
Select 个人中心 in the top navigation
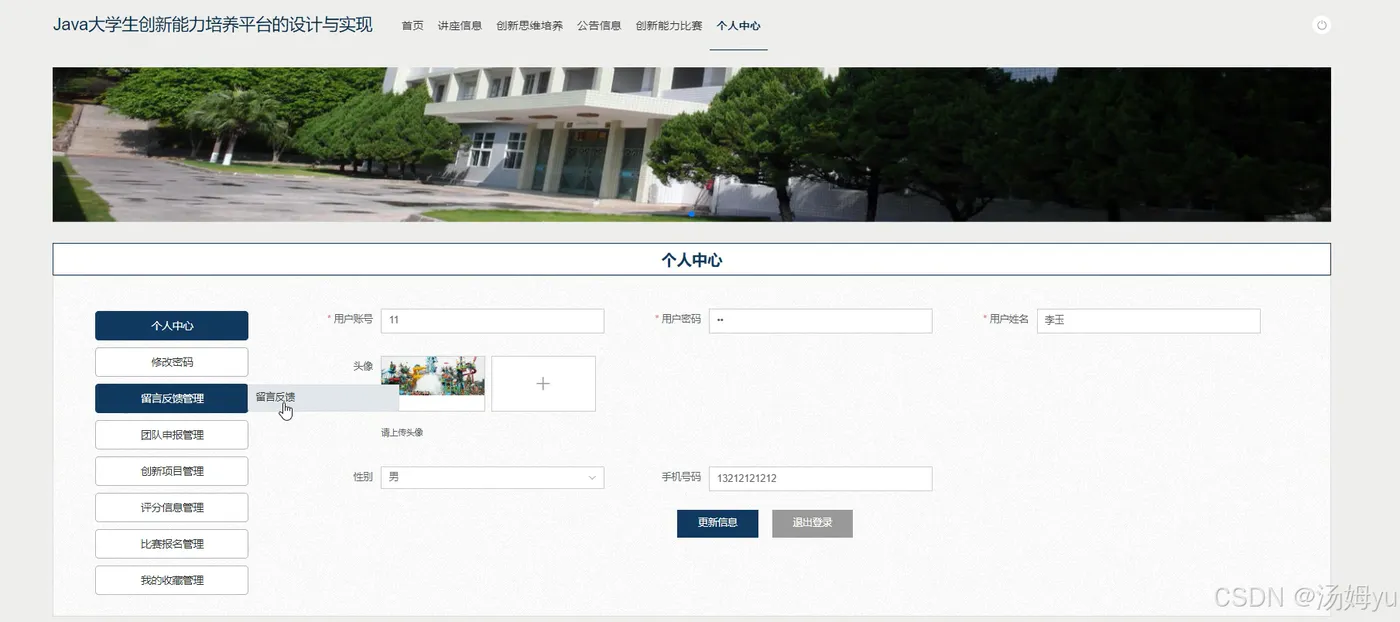click(738, 26)
